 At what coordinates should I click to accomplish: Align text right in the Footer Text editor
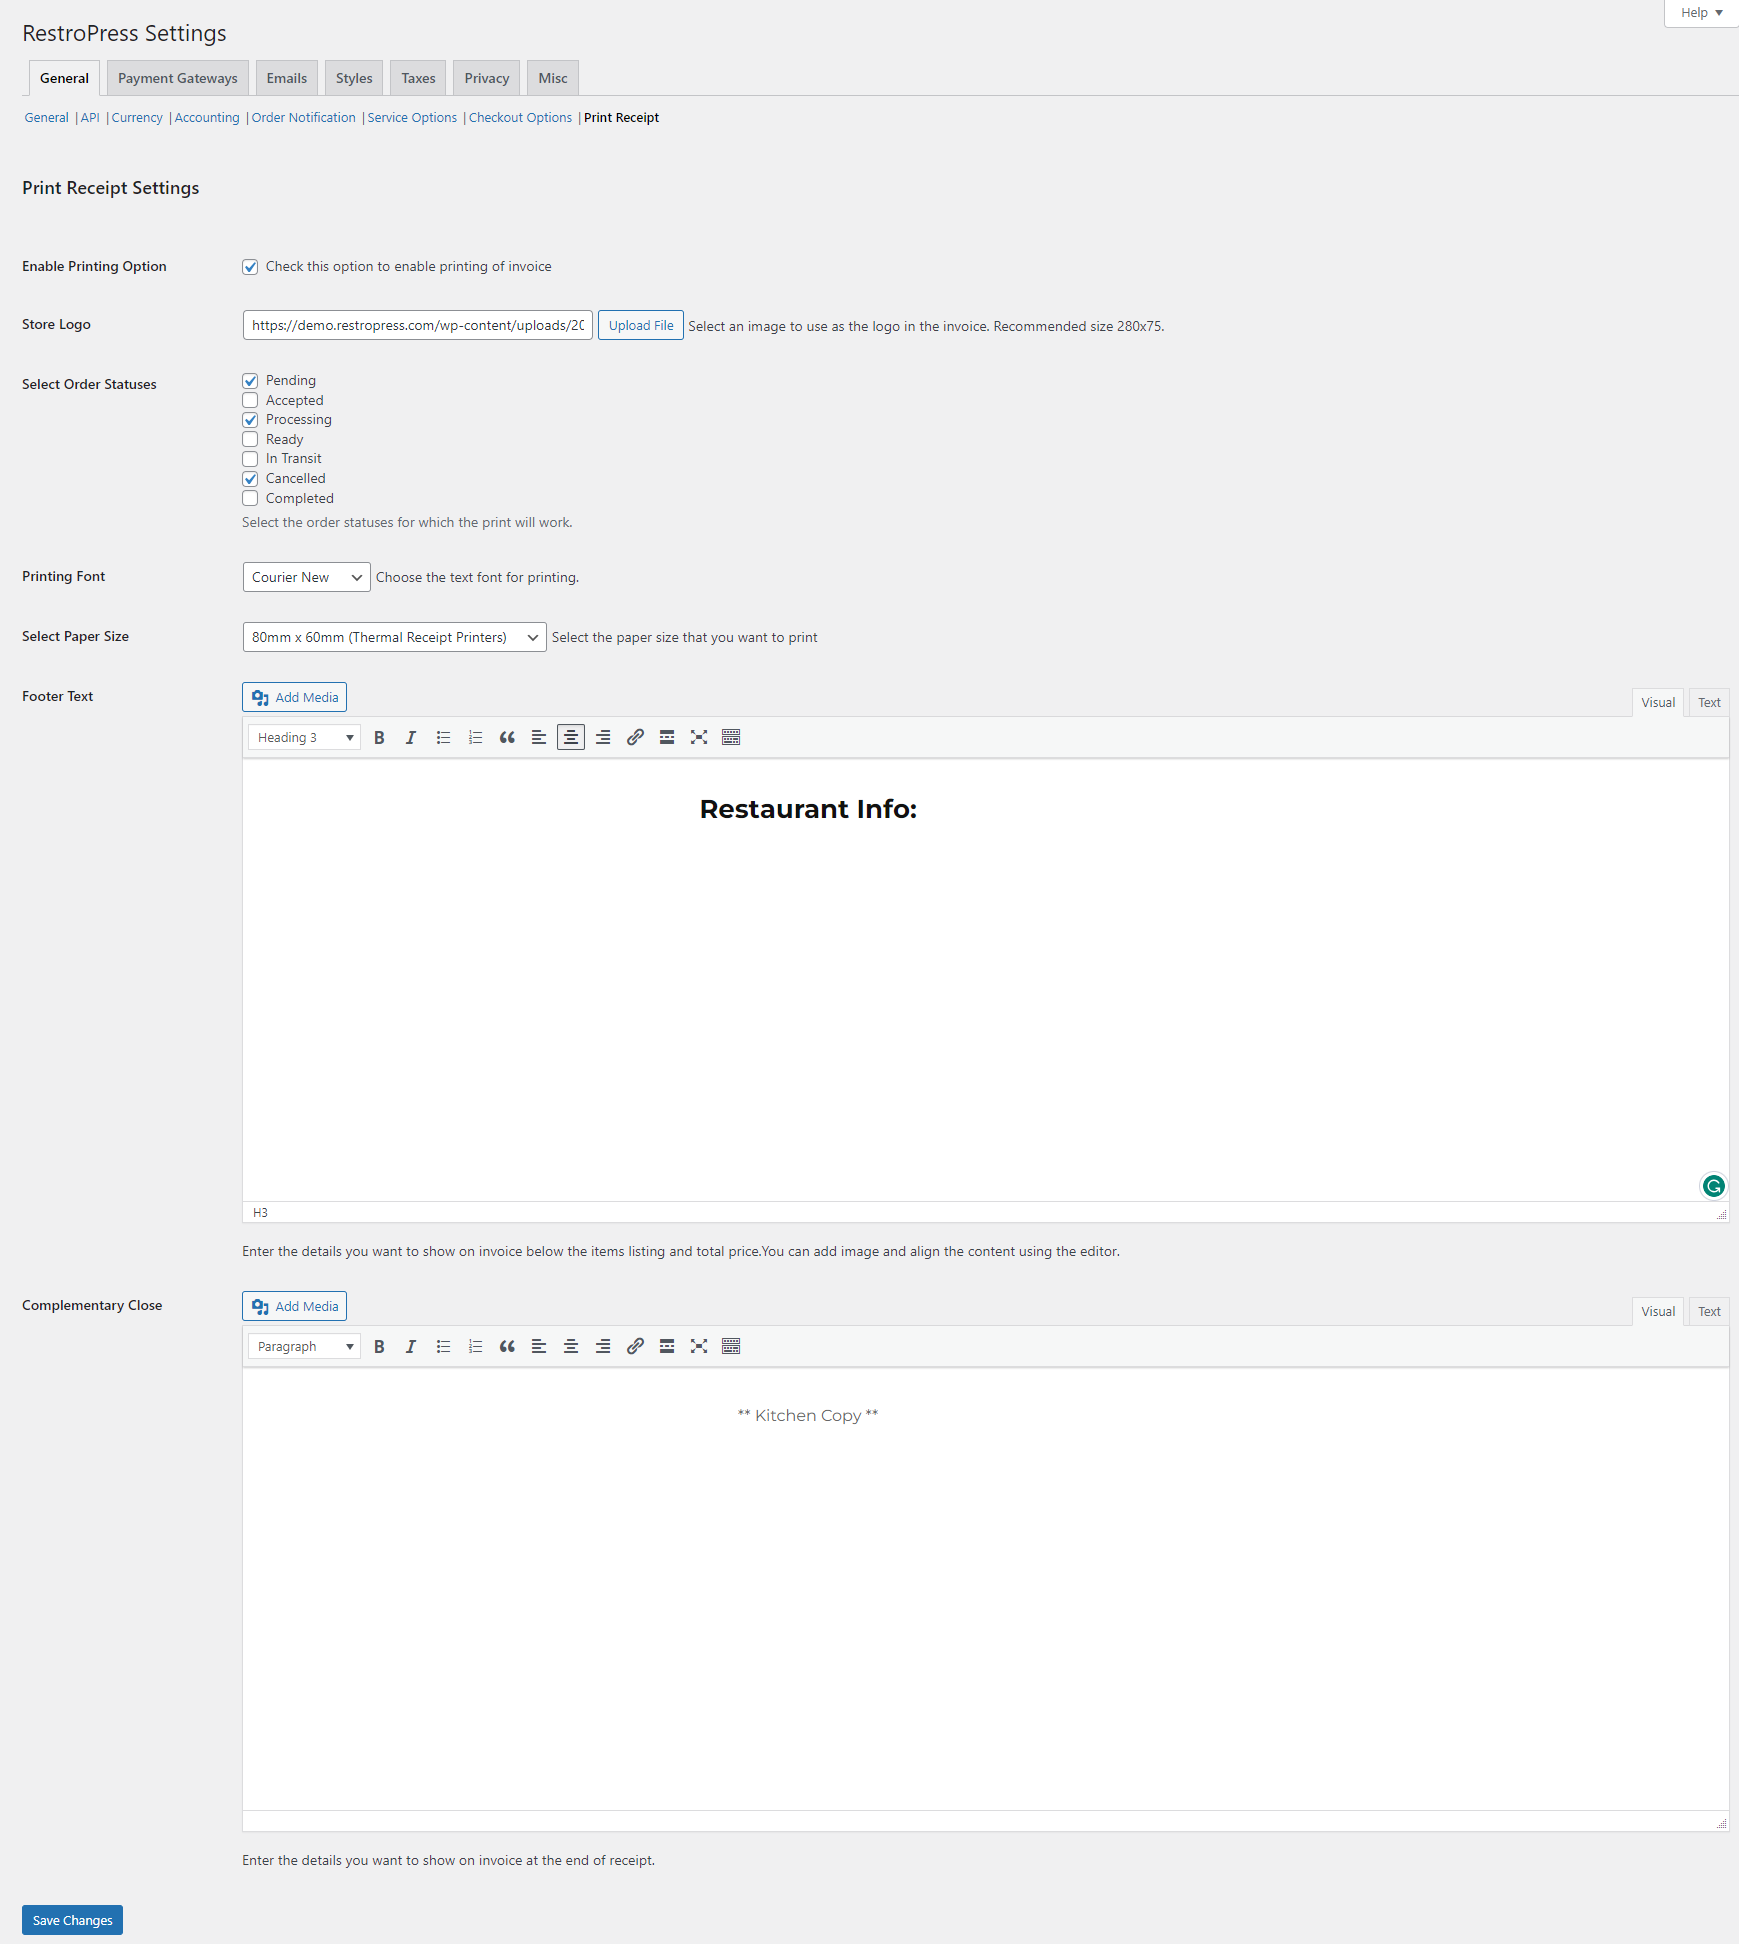coord(603,737)
